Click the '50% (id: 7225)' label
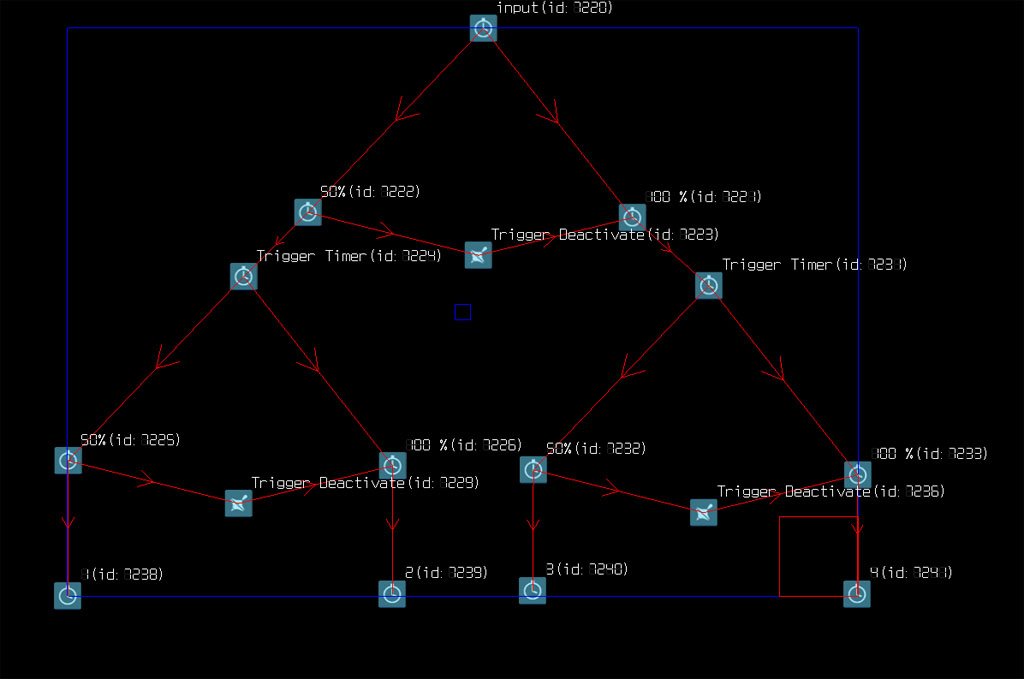This screenshot has width=1024, height=679. tap(130, 439)
